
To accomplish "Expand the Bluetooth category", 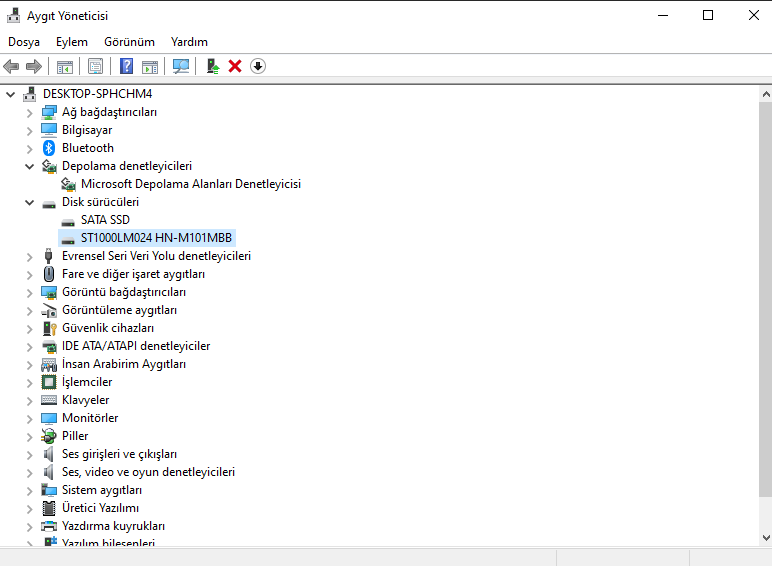I will tap(30, 149).
